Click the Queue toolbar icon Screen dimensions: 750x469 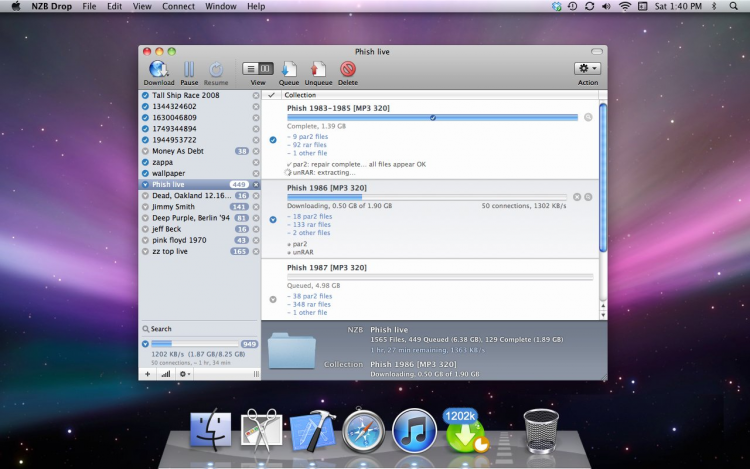point(288,70)
